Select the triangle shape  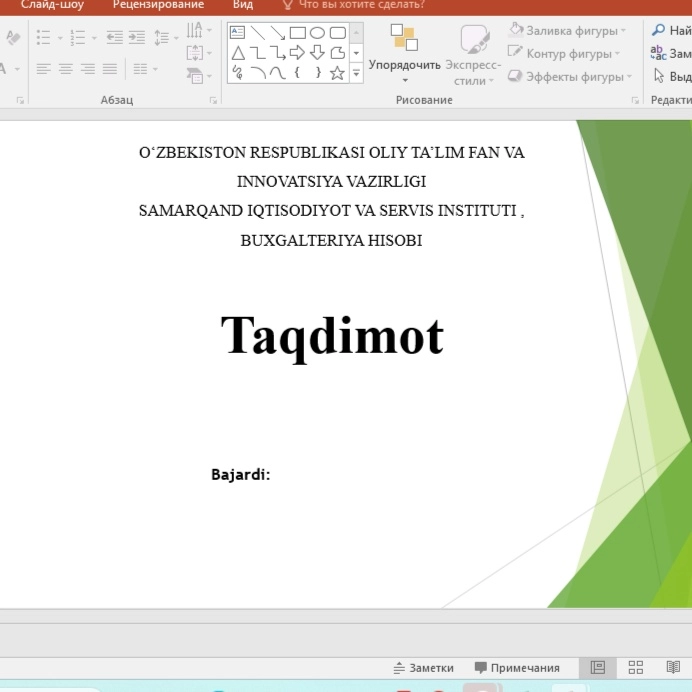238,53
